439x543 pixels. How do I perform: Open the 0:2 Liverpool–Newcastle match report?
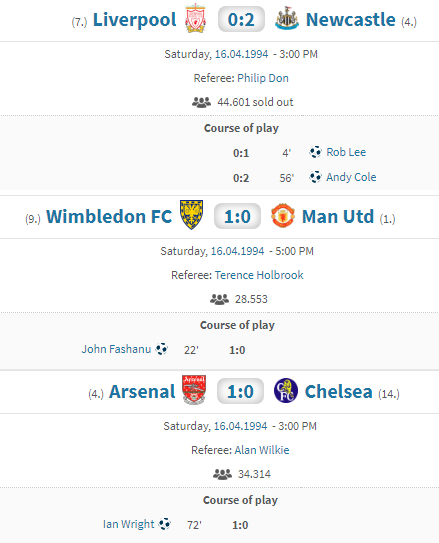[241, 19]
